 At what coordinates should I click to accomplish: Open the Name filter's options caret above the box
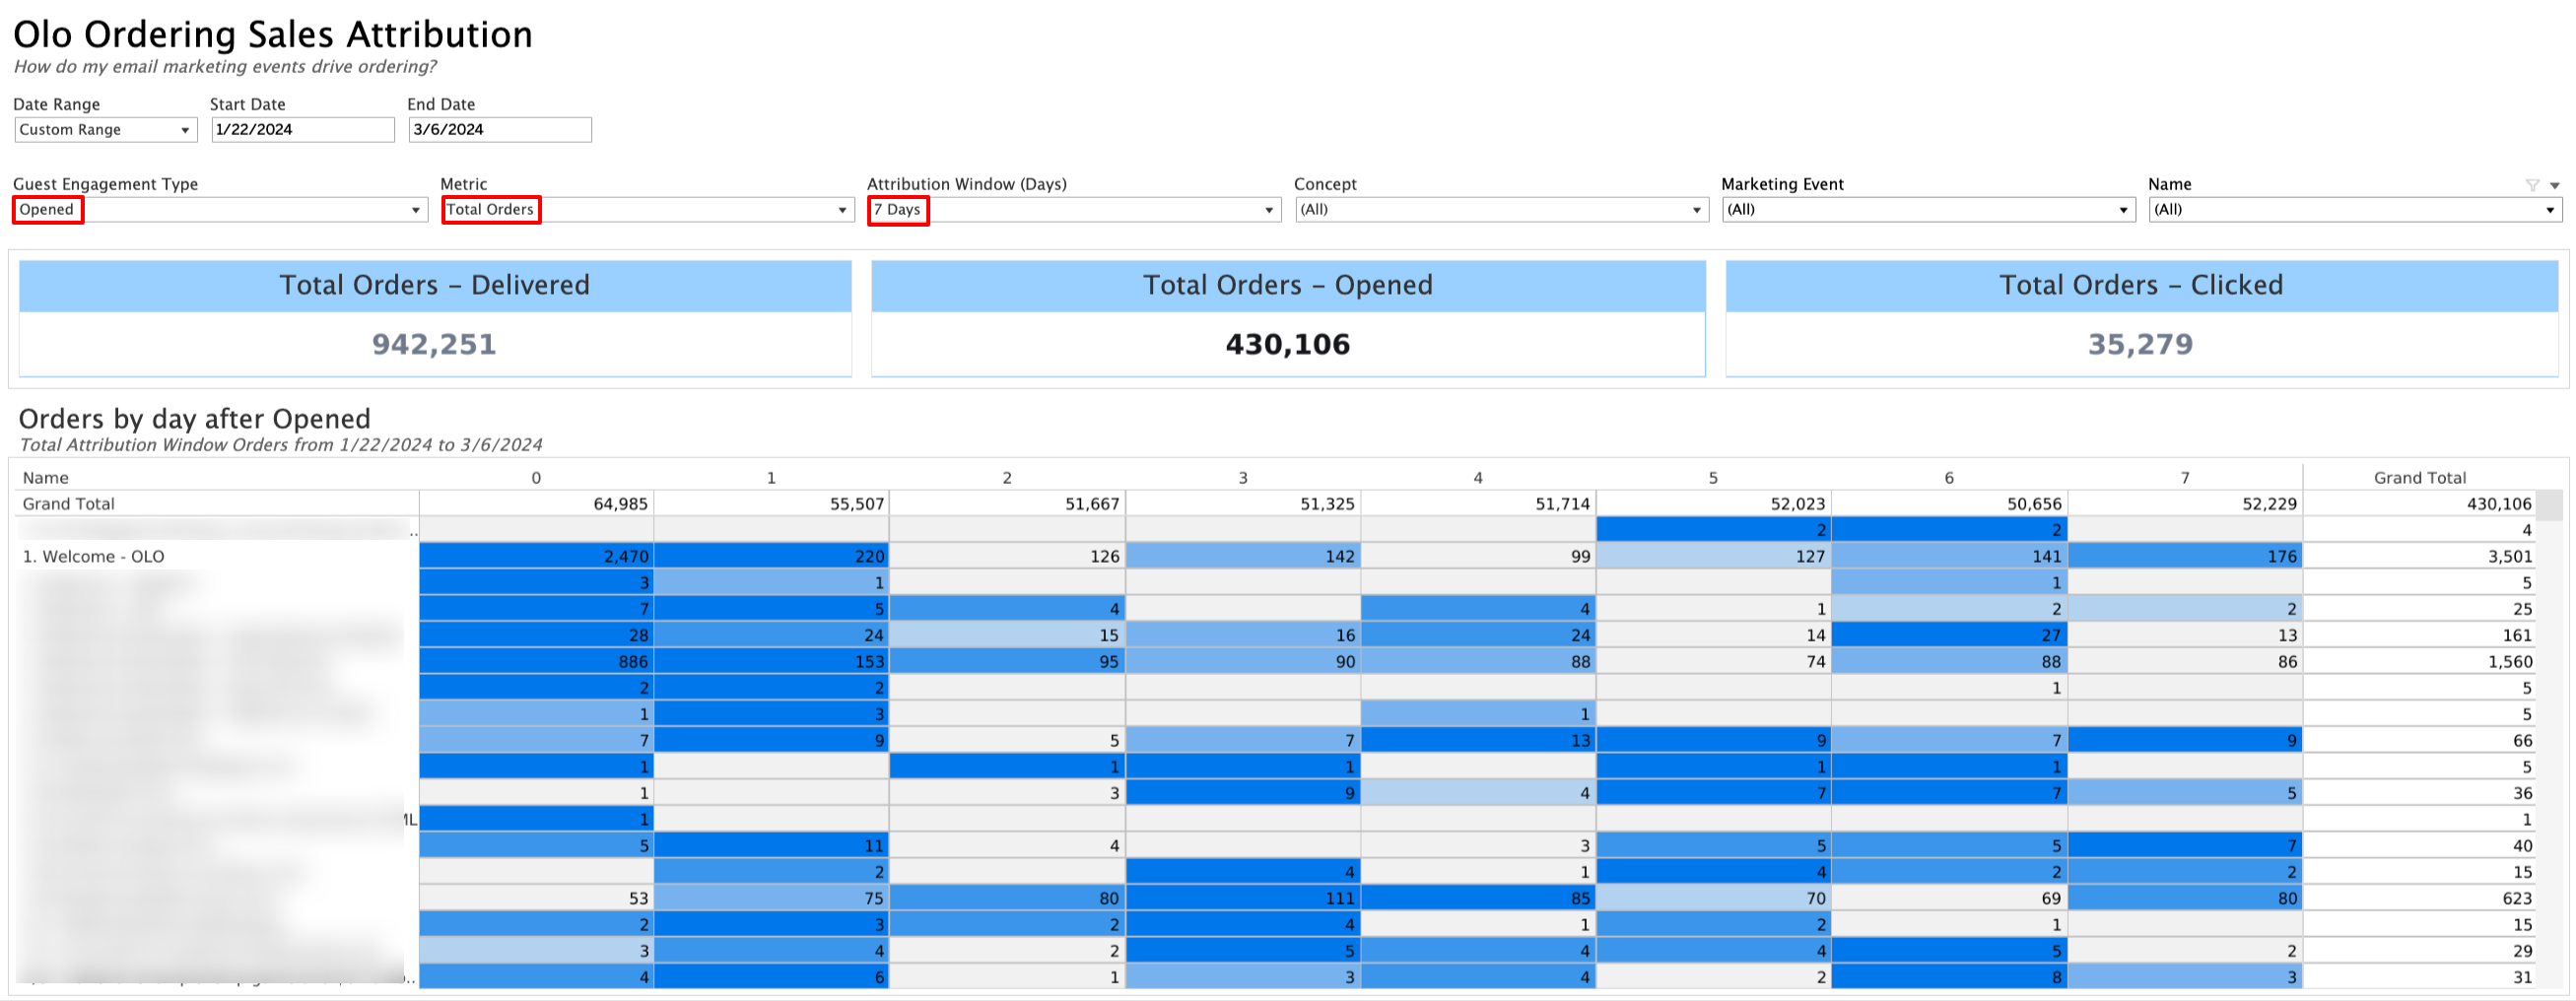[x=2555, y=185]
